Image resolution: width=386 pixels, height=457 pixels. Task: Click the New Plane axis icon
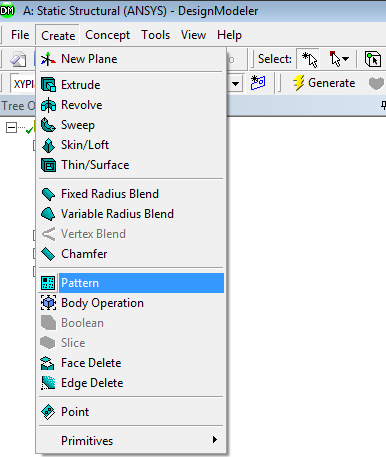click(48, 59)
